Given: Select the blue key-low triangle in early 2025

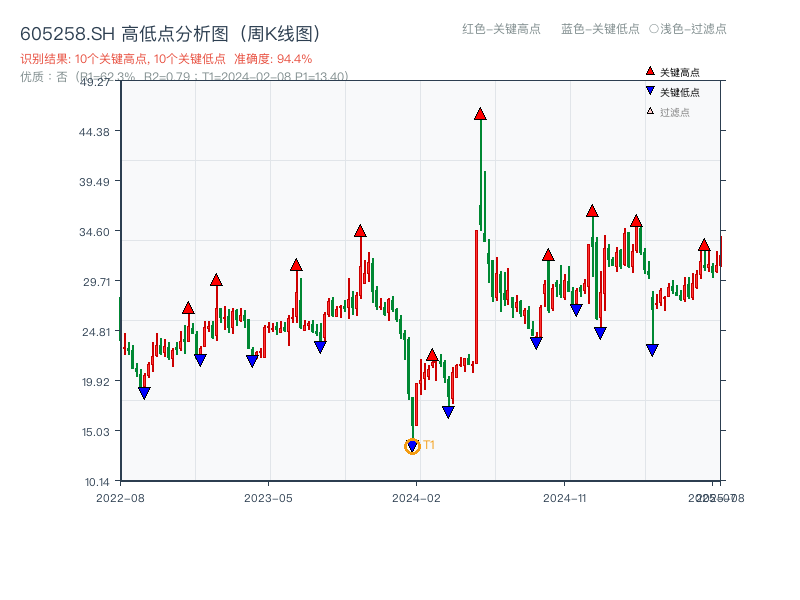Looking at the screenshot, I should (601, 334).
